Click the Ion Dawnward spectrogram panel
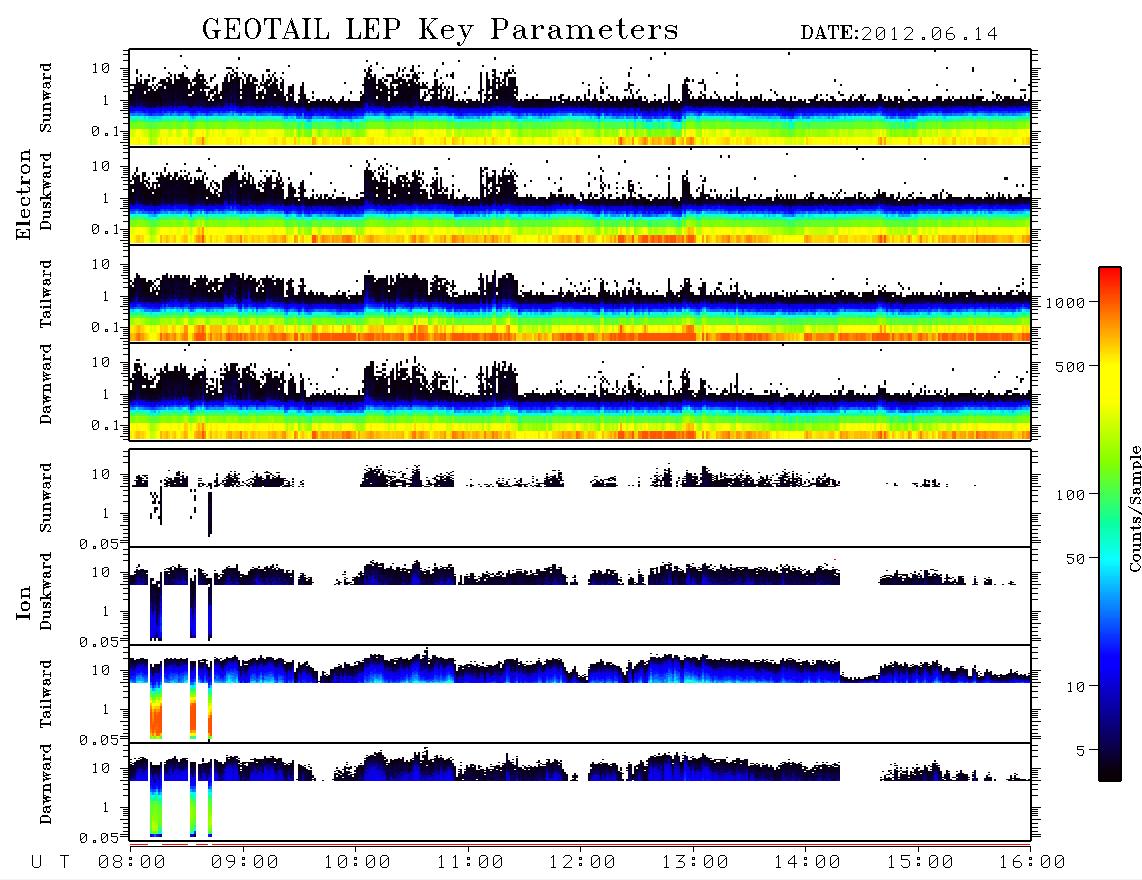 click(580, 791)
